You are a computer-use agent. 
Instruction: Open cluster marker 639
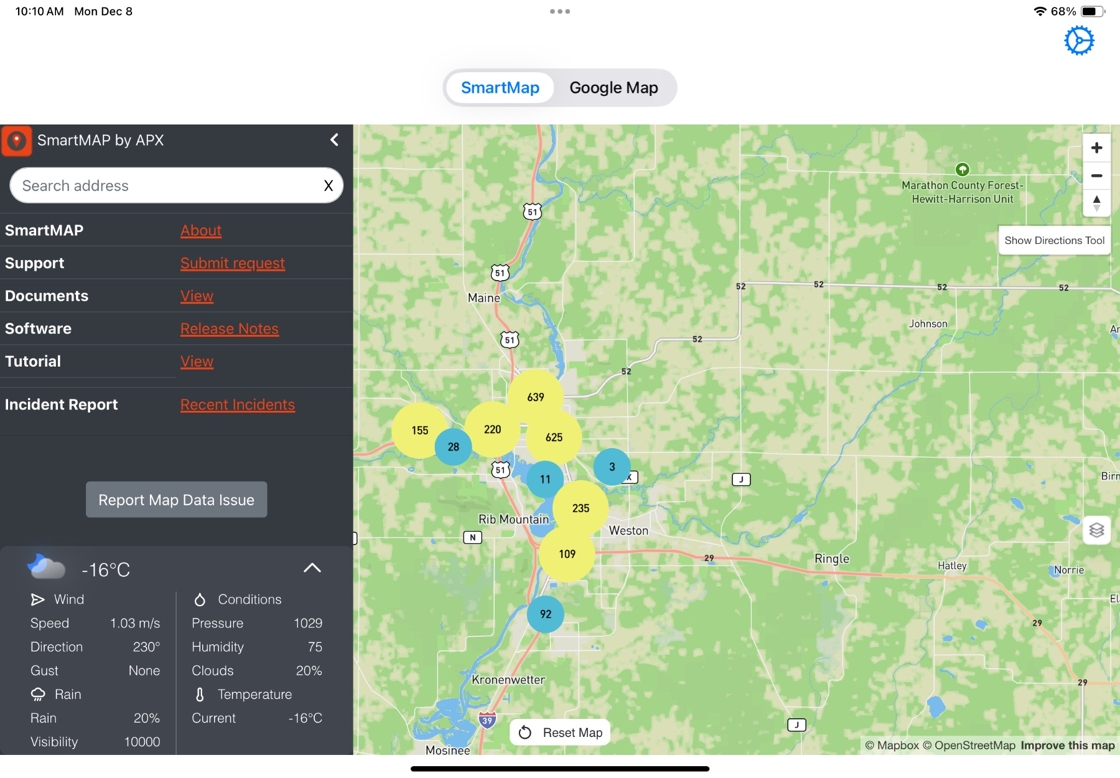point(536,397)
